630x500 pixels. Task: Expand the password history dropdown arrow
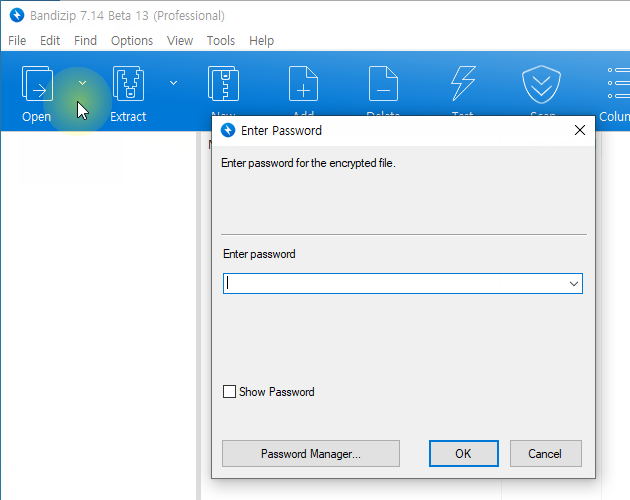click(x=574, y=284)
